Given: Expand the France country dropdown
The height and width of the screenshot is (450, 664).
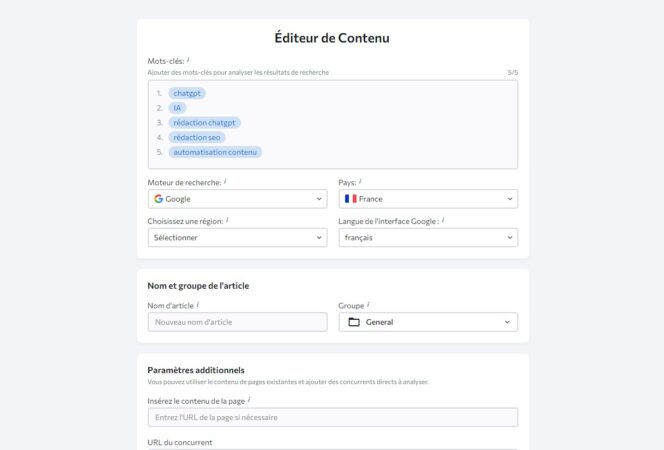Looking at the screenshot, I should pos(428,199).
